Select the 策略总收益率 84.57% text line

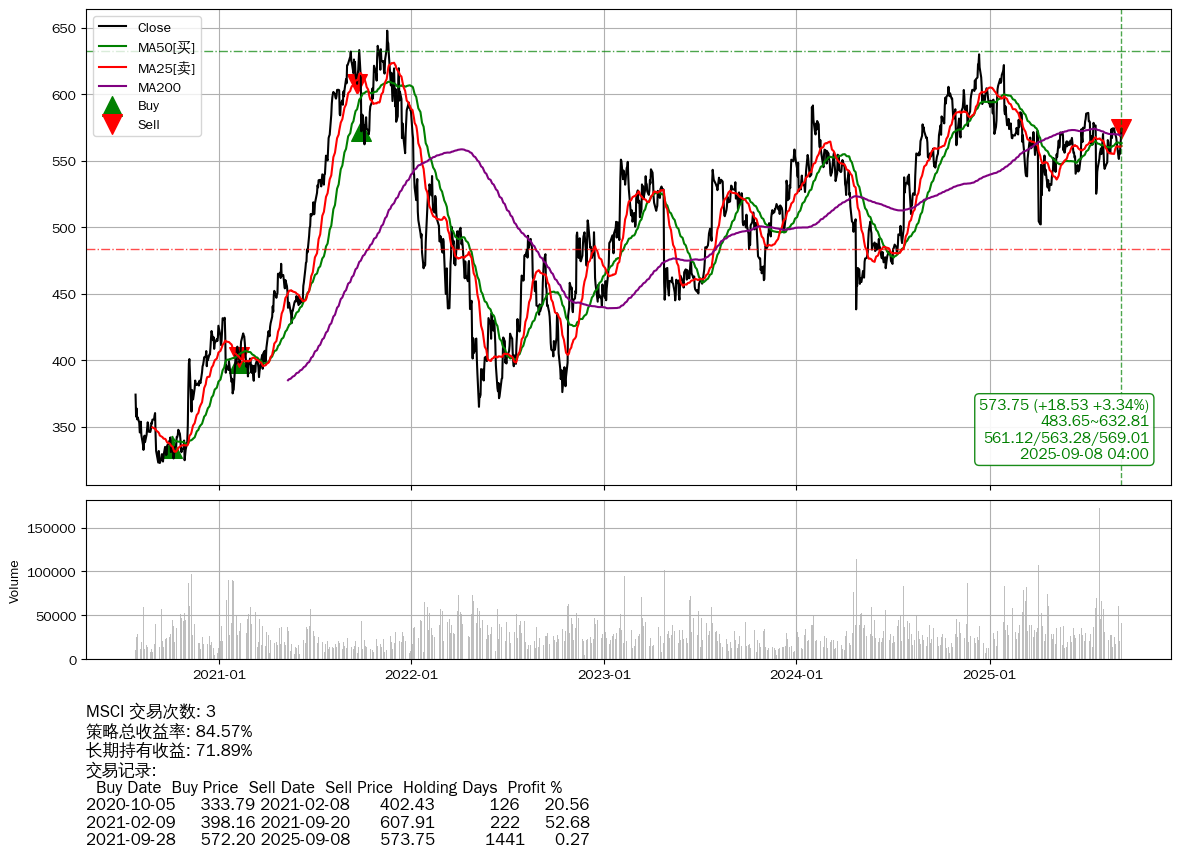click(169, 731)
